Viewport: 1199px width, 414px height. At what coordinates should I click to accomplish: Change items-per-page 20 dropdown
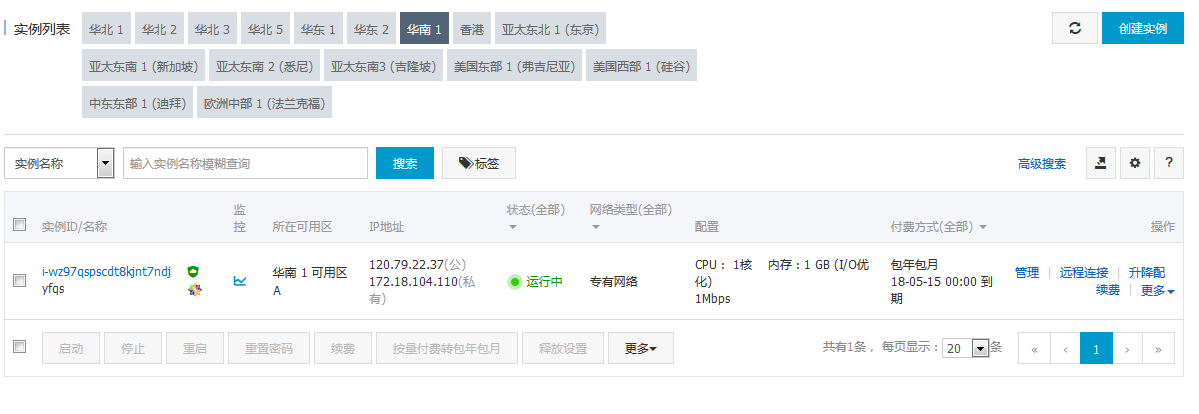[x=966, y=347]
